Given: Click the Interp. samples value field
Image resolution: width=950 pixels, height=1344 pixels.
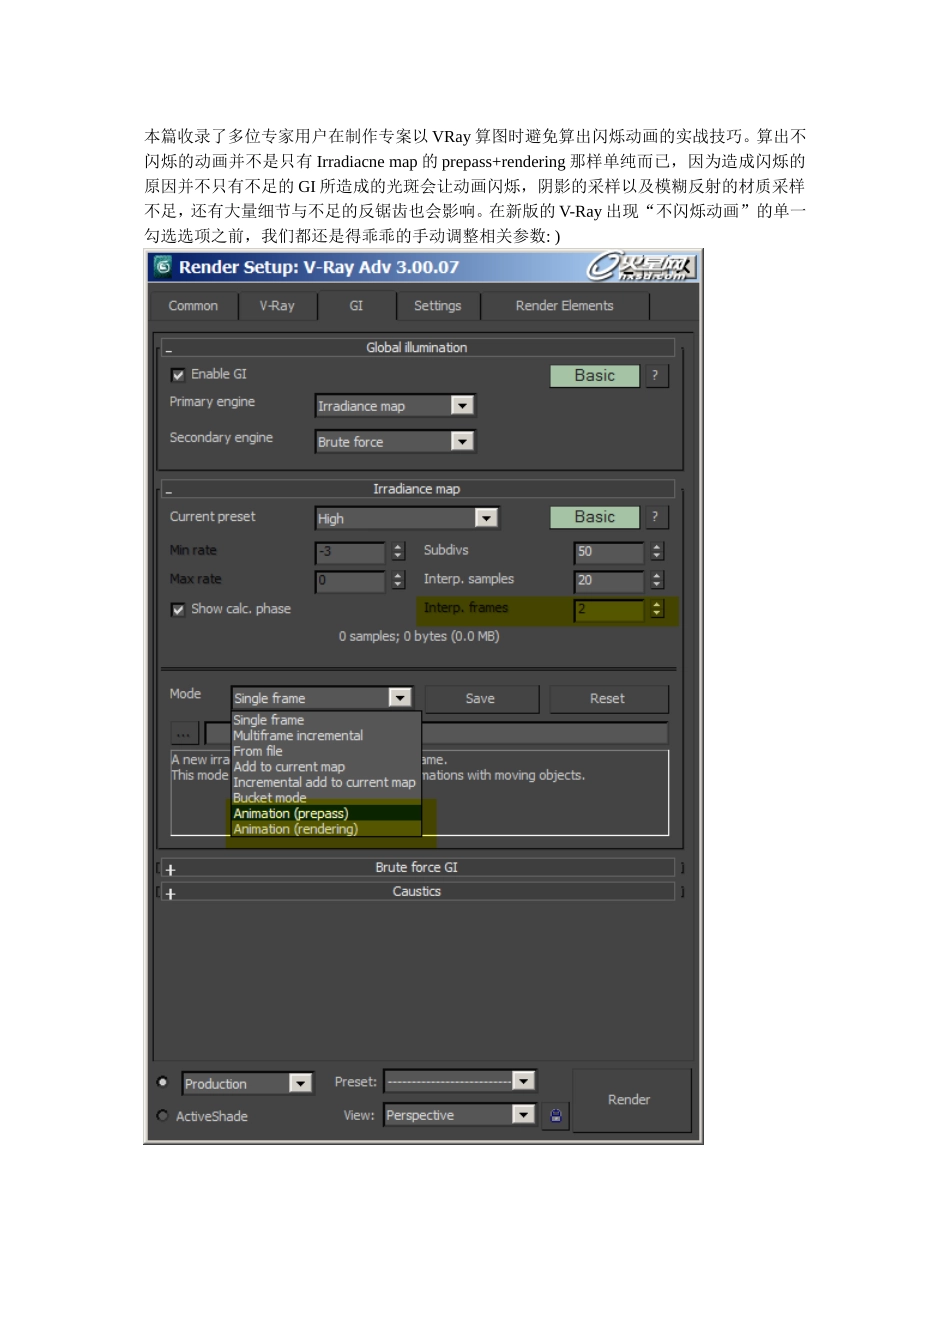Looking at the screenshot, I should point(609,580).
